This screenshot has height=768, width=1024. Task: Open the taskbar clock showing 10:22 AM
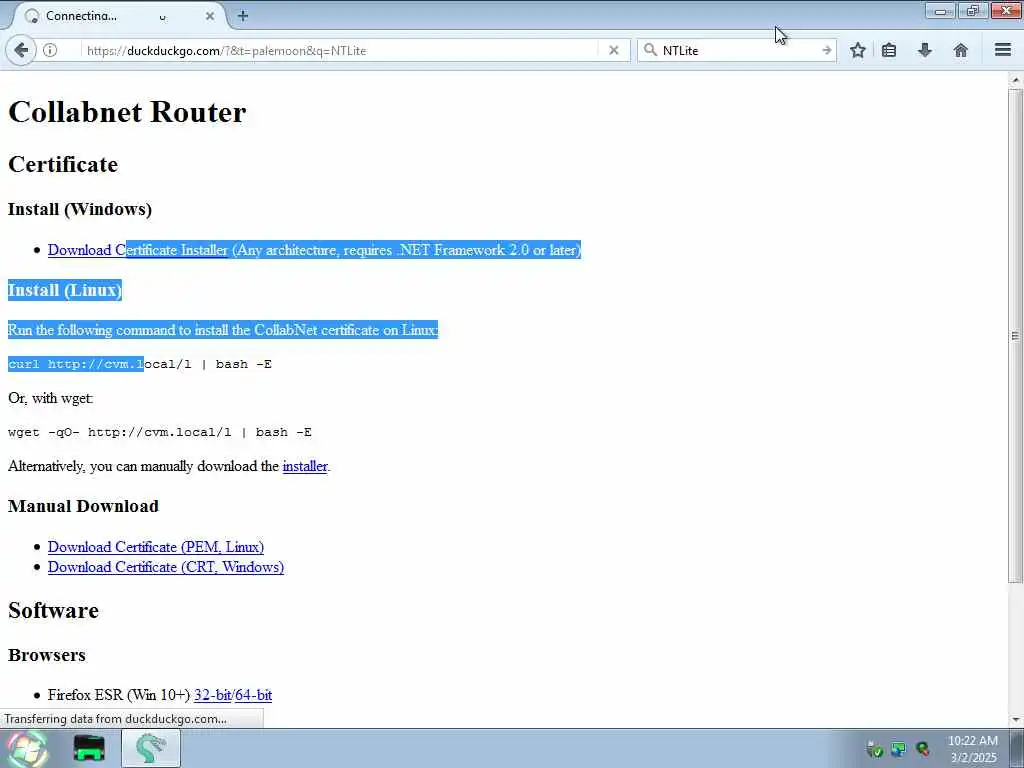coord(973,749)
